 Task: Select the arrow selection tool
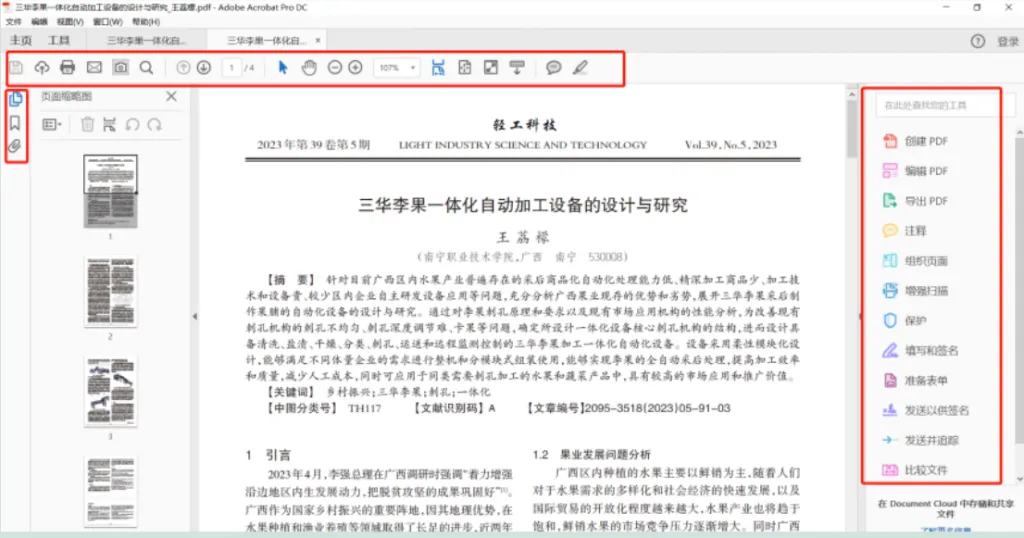coord(283,67)
